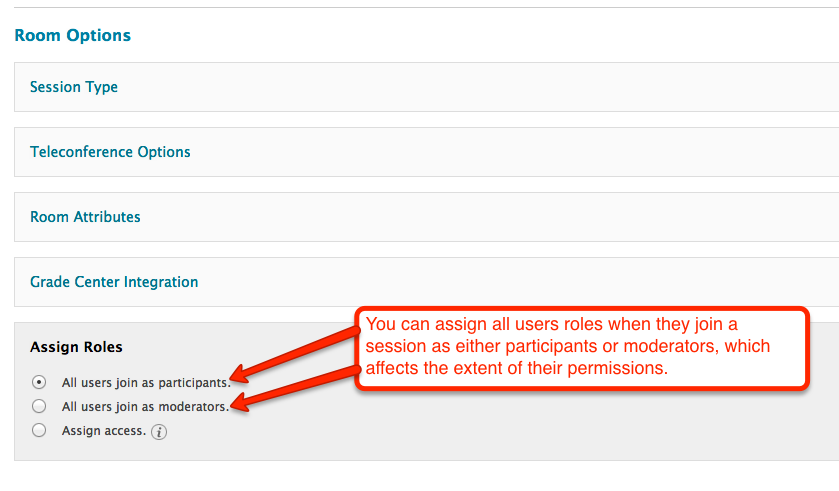
Task: Open the Assign access info icon
Action: [159, 432]
